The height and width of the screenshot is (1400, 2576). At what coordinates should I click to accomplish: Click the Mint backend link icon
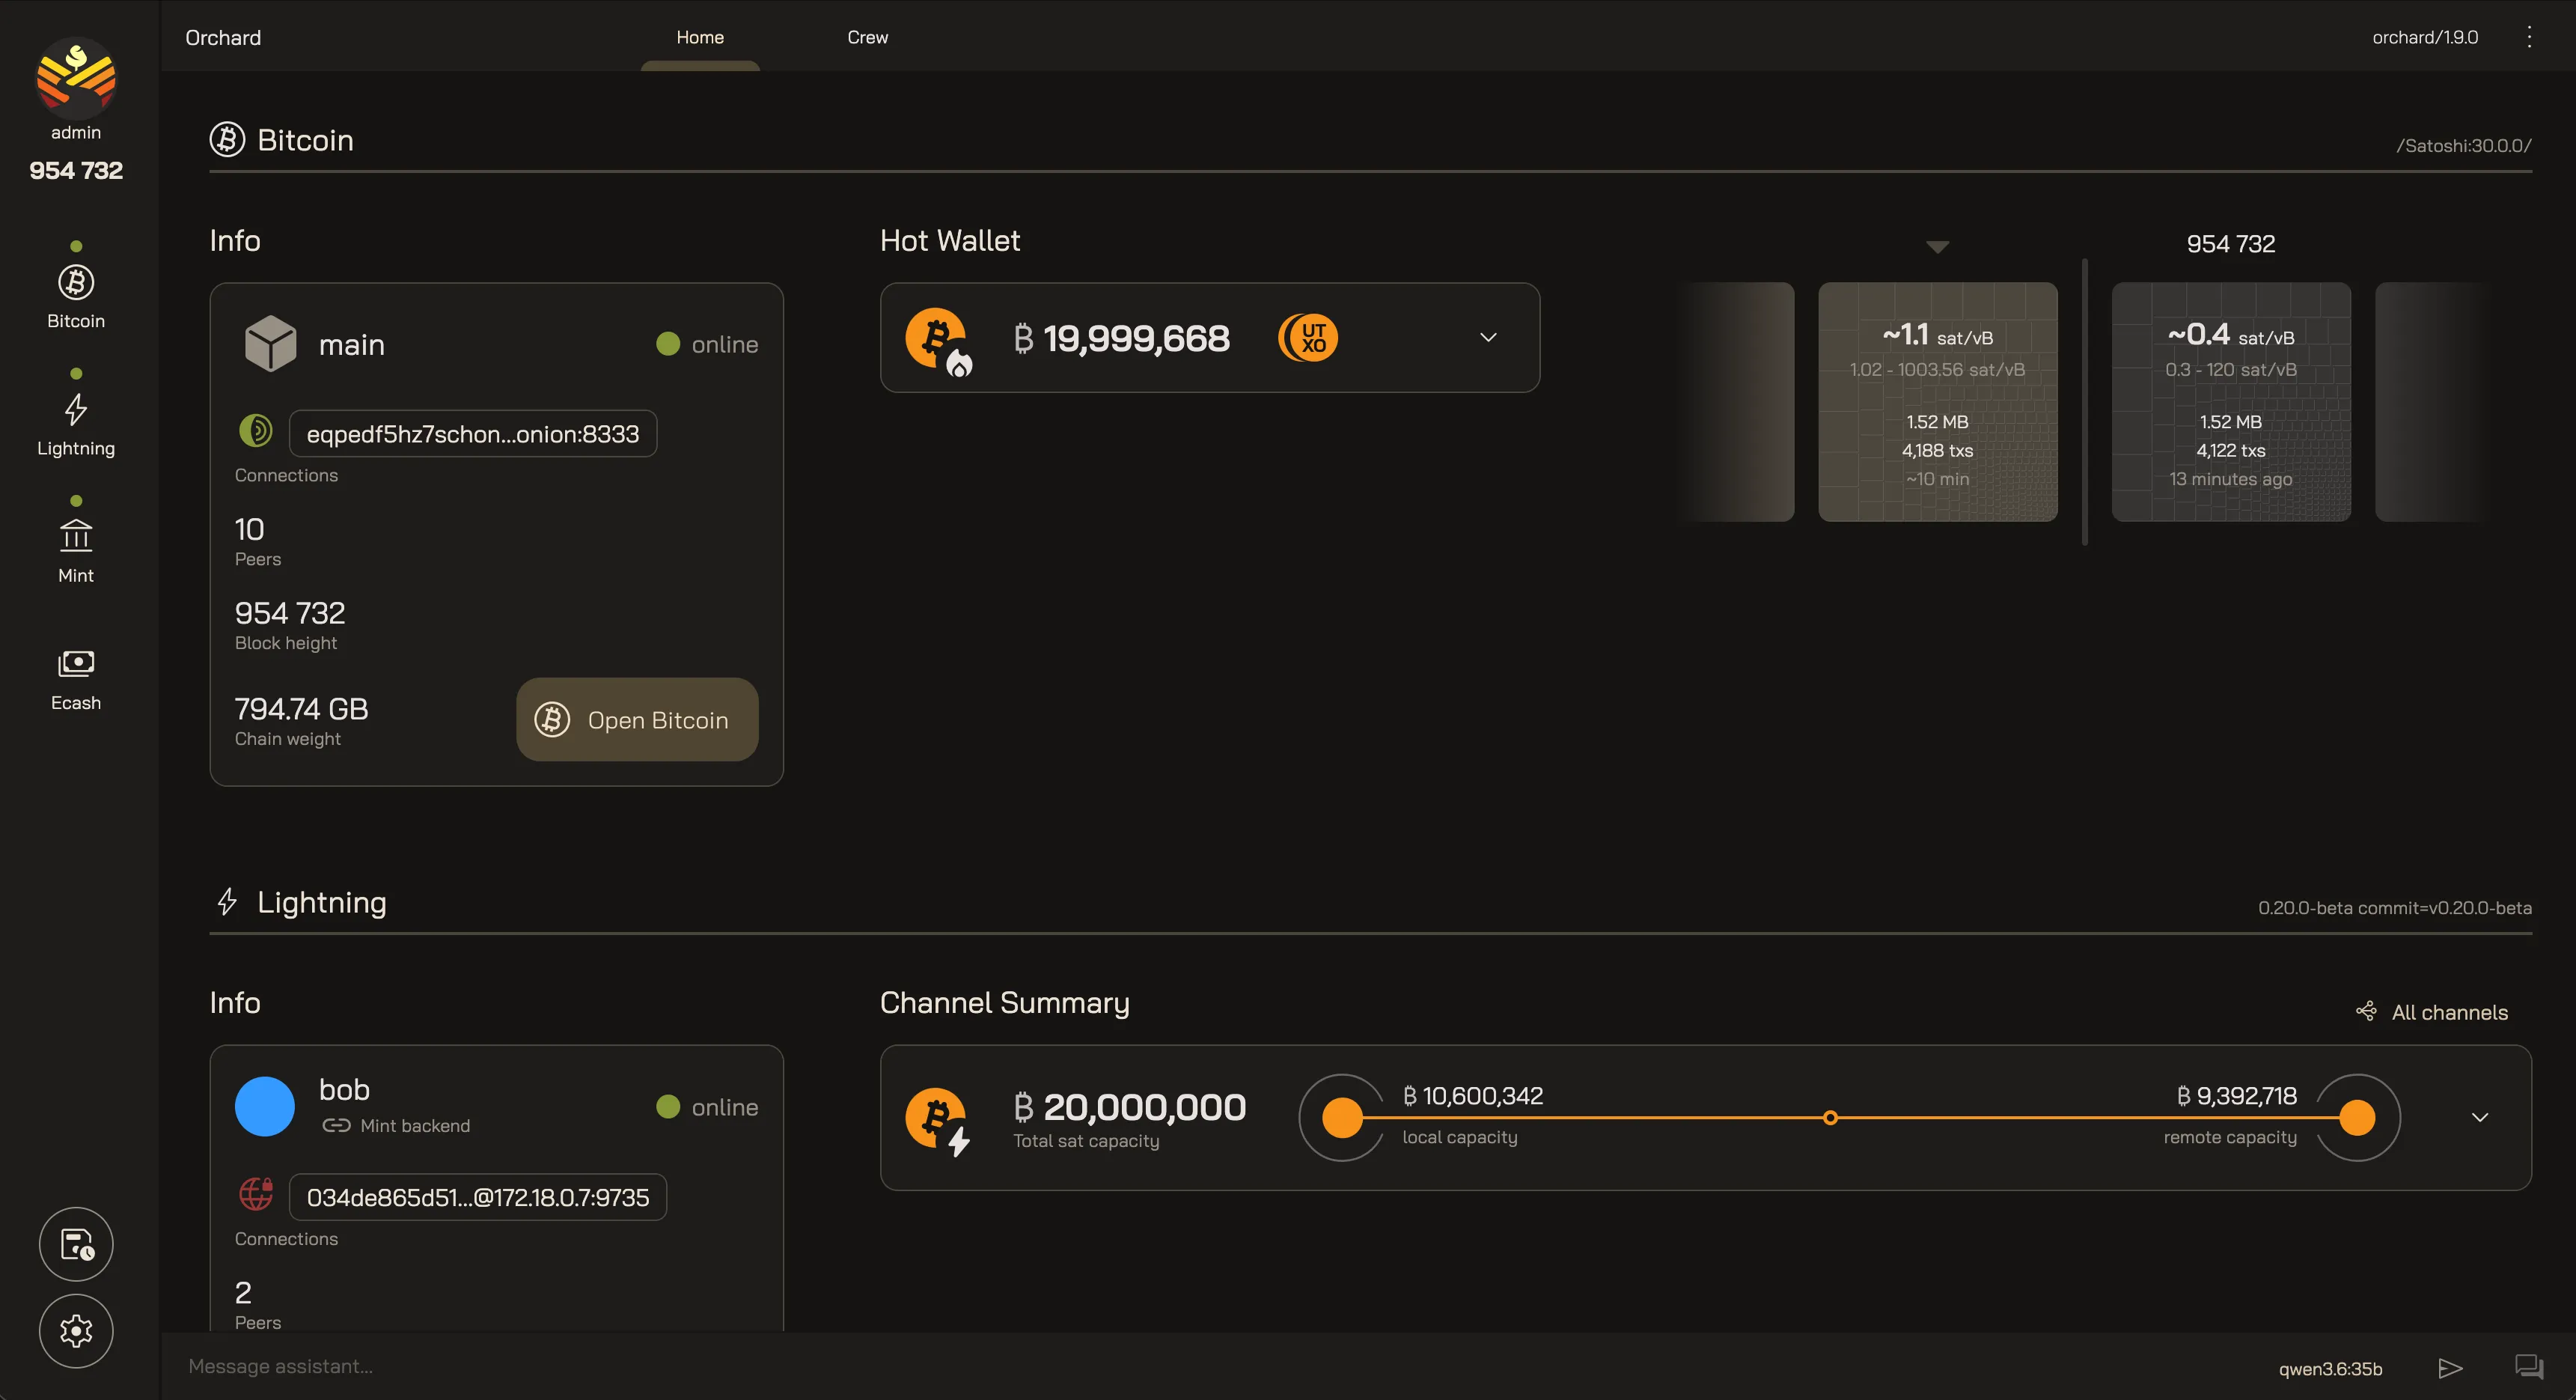pyautogui.click(x=336, y=1125)
